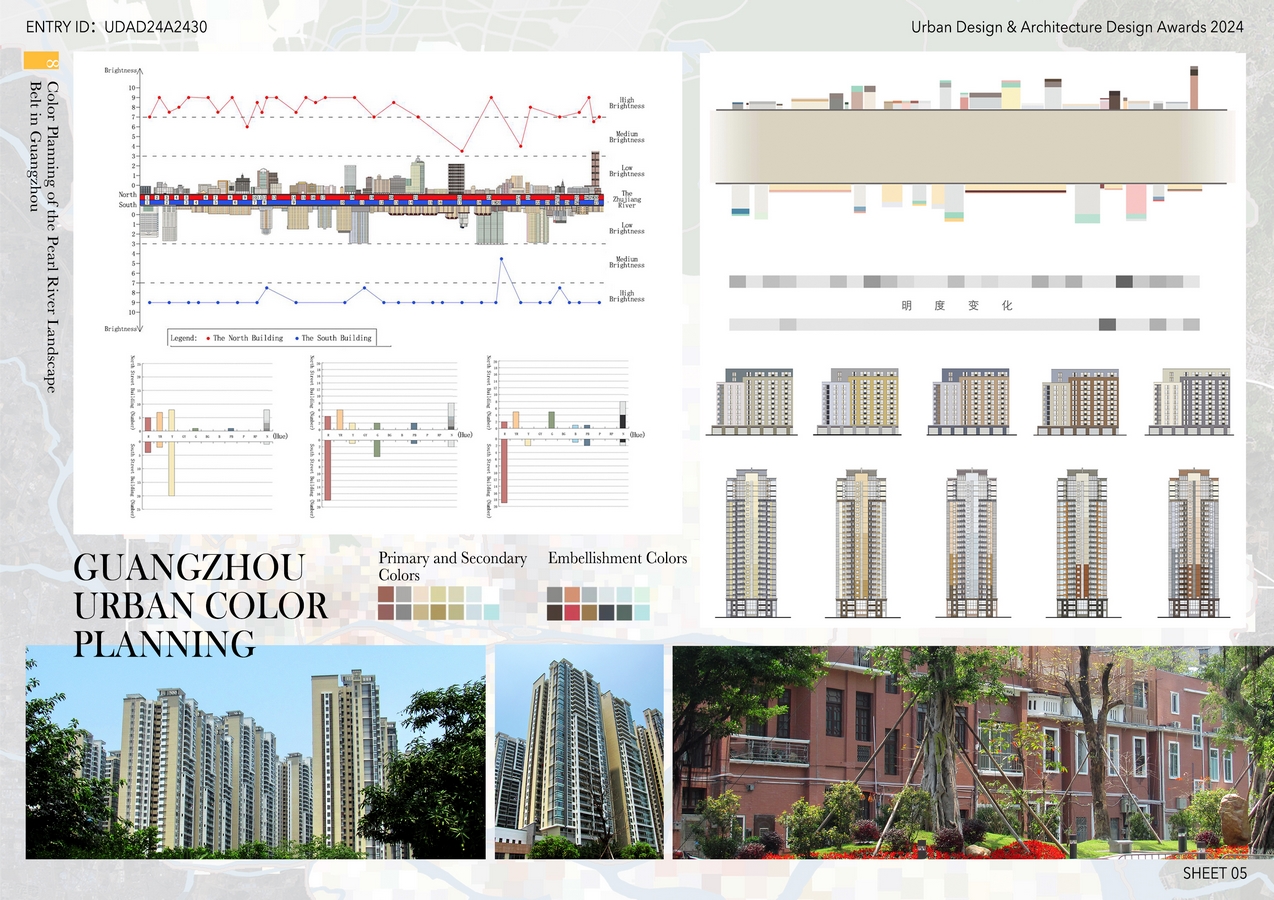Click the Embellishment Colors heading
The width and height of the screenshot is (1274, 900).
tap(617, 558)
